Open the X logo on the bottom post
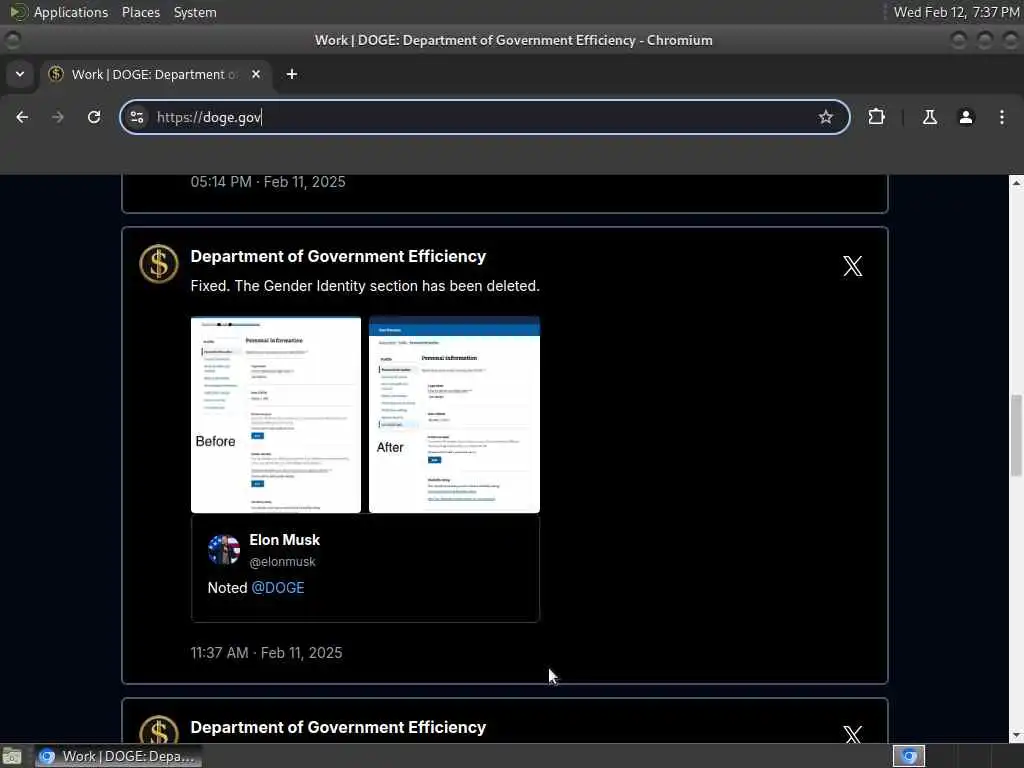Image resolution: width=1024 pixels, height=768 pixels. pyautogui.click(x=852, y=734)
